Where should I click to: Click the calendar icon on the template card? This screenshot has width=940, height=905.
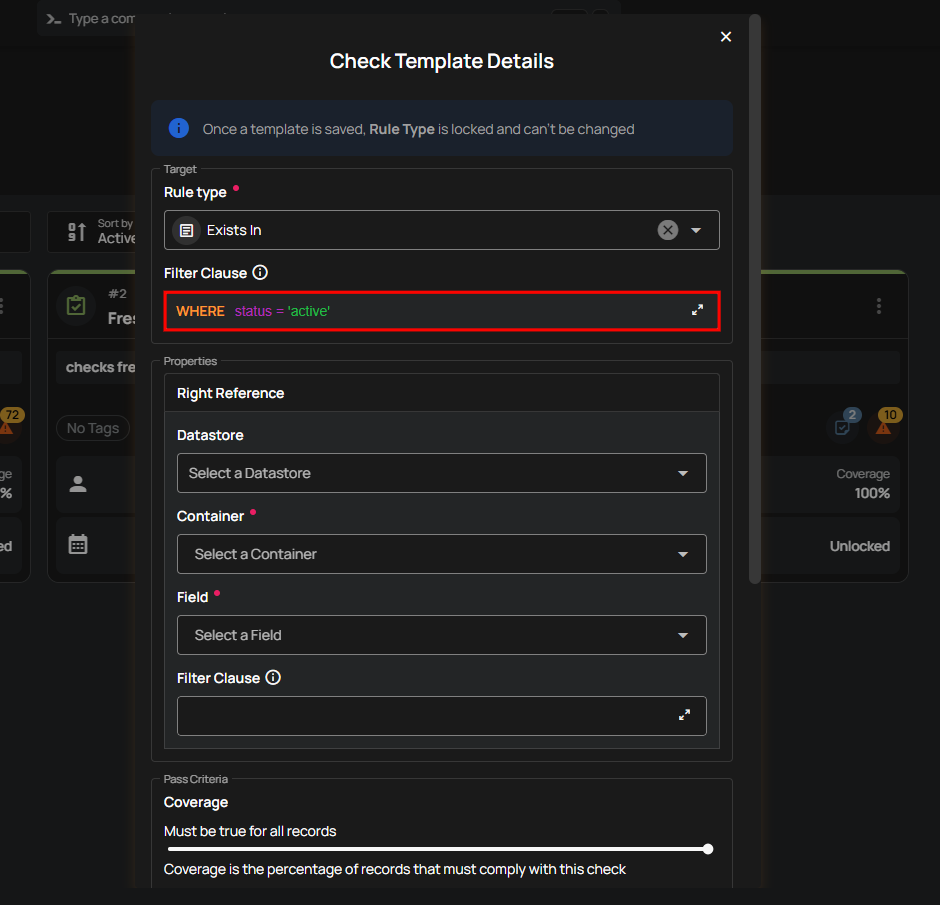pyautogui.click(x=78, y=545)
